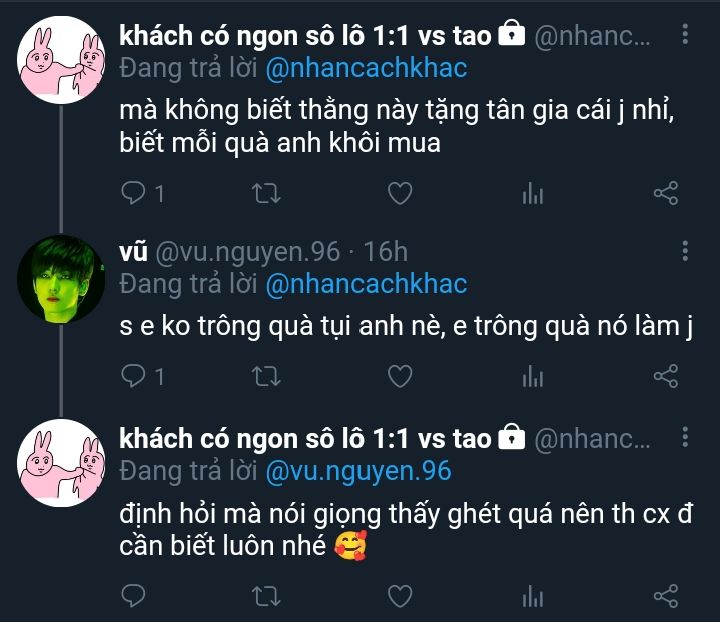720x622 pixels.
Task: View analytics of the first tweet
Action: coord(533,193)
